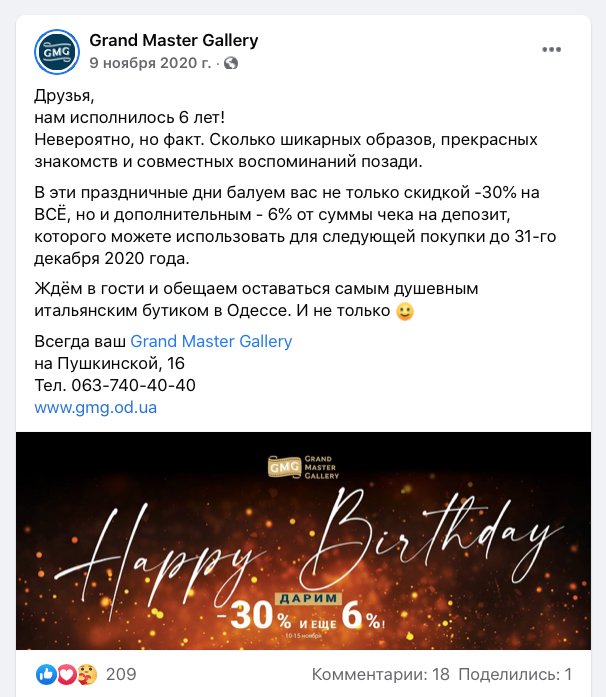606x697 pixels.
Task: Click the phone number 063-740-40-40
Action: (133, 385)
